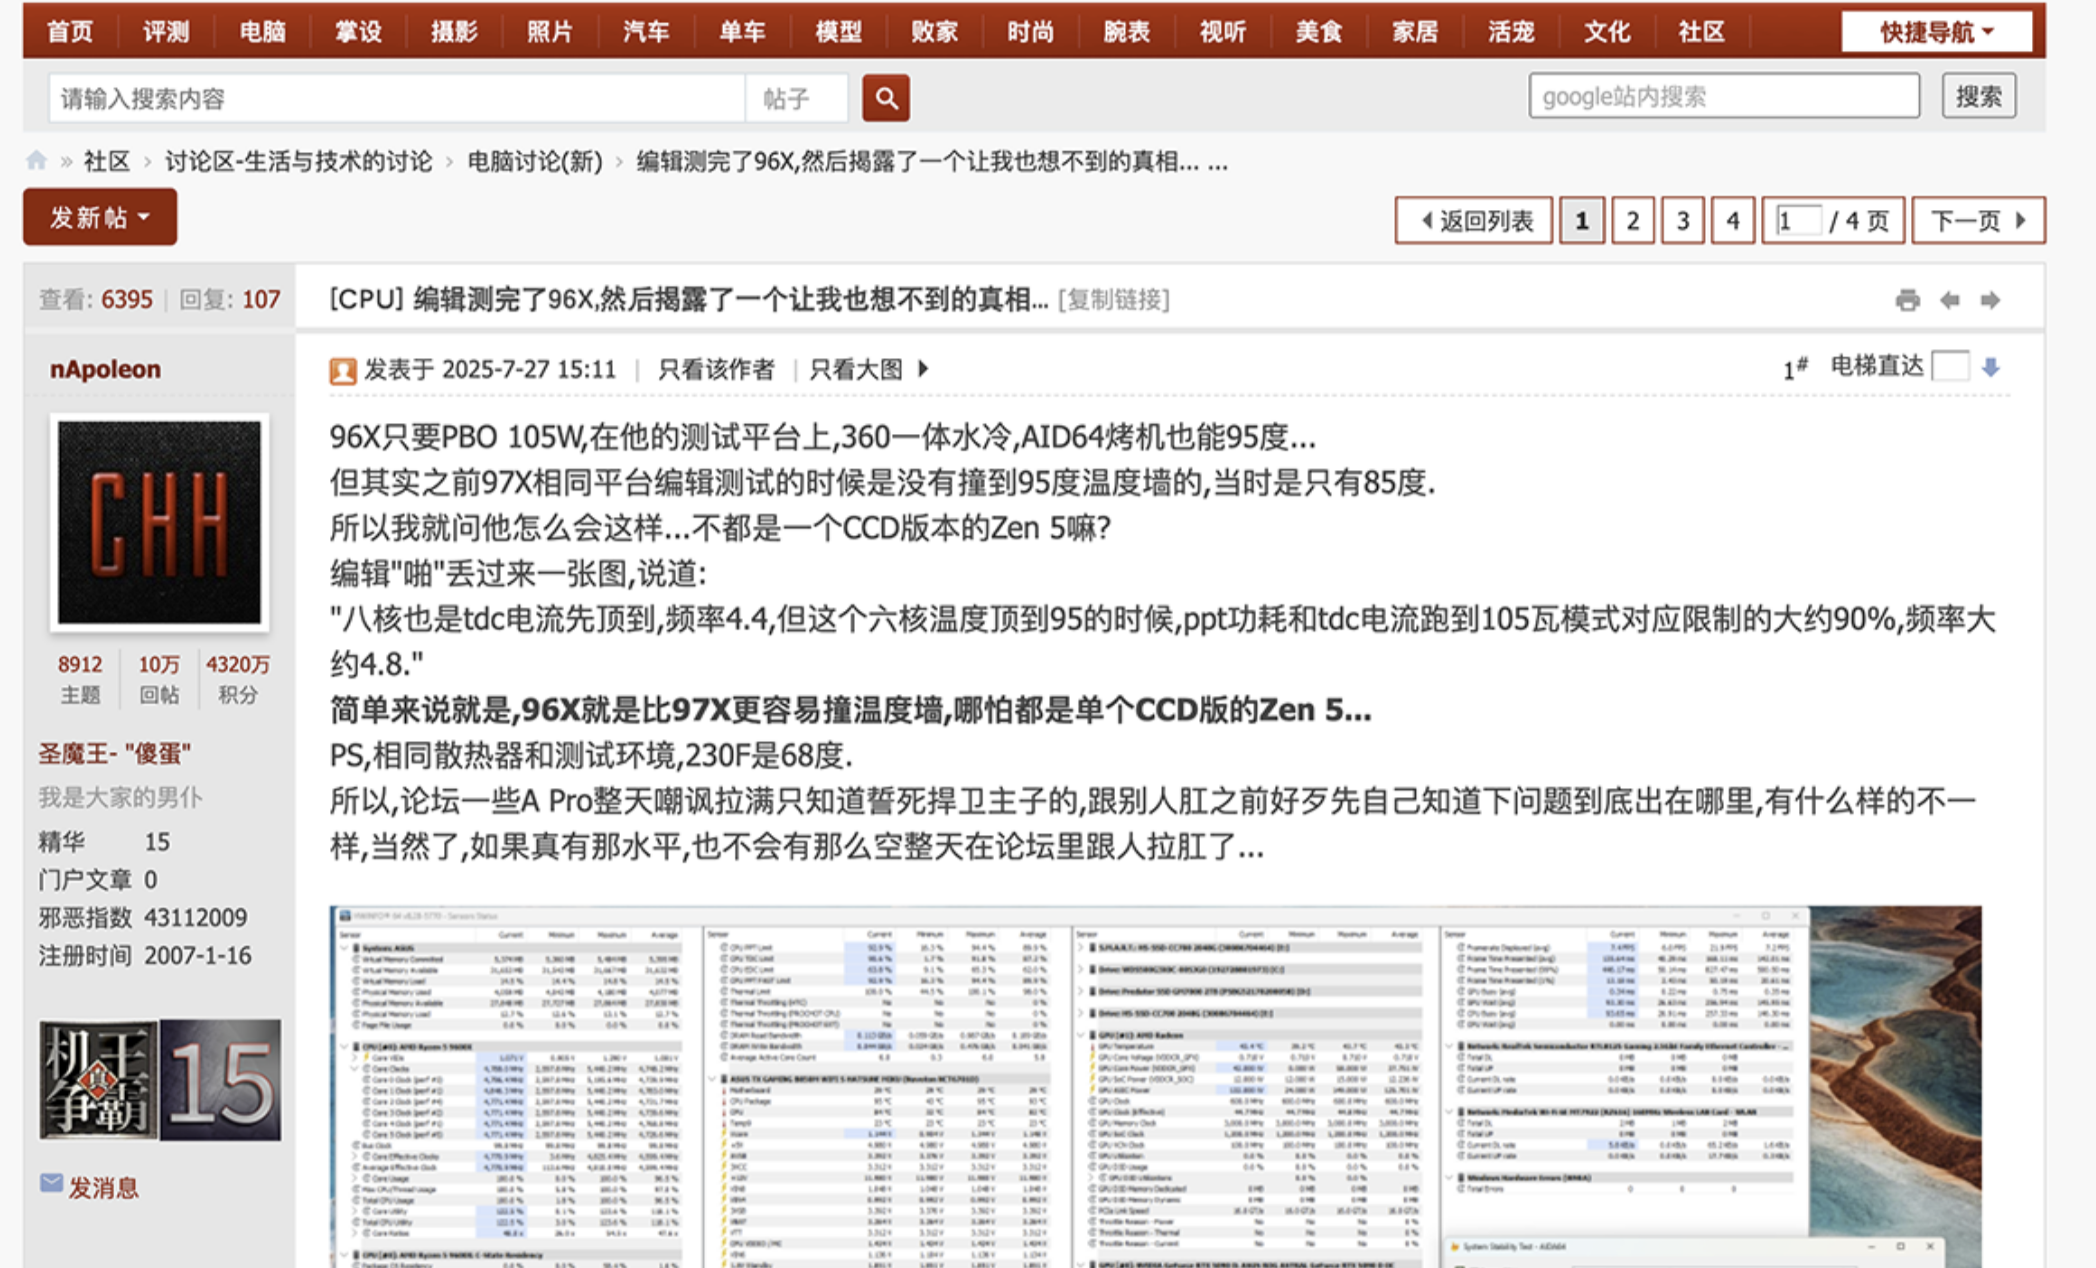Focus the google站内搜索 field
The height and width of the screenshot is (1268, 2096).
pyautogui.click(x=1724, y=96)
